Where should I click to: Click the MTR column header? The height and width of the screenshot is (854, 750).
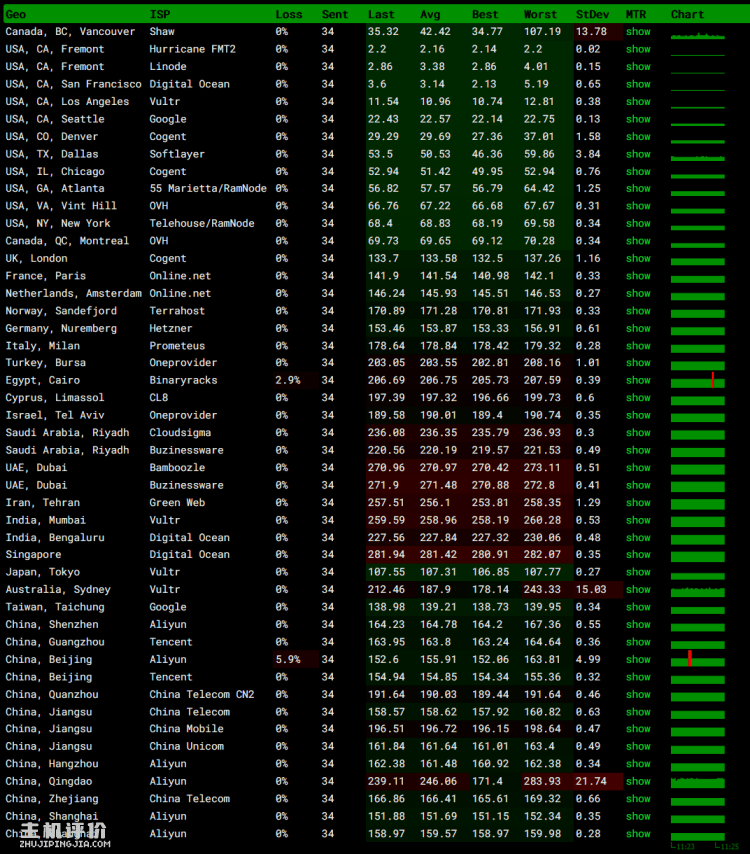[x=636, y=14]
